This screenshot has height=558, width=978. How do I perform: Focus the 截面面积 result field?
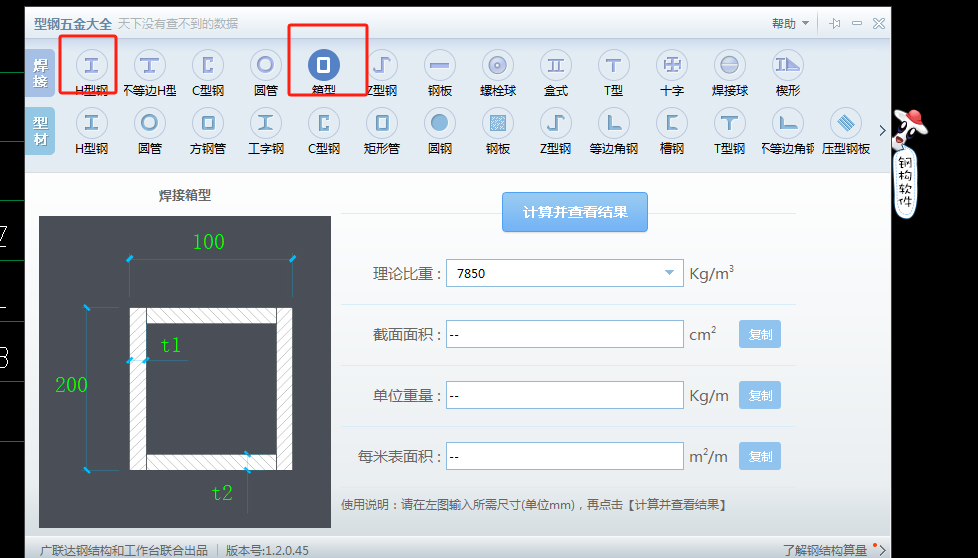(x=565, y=334)
